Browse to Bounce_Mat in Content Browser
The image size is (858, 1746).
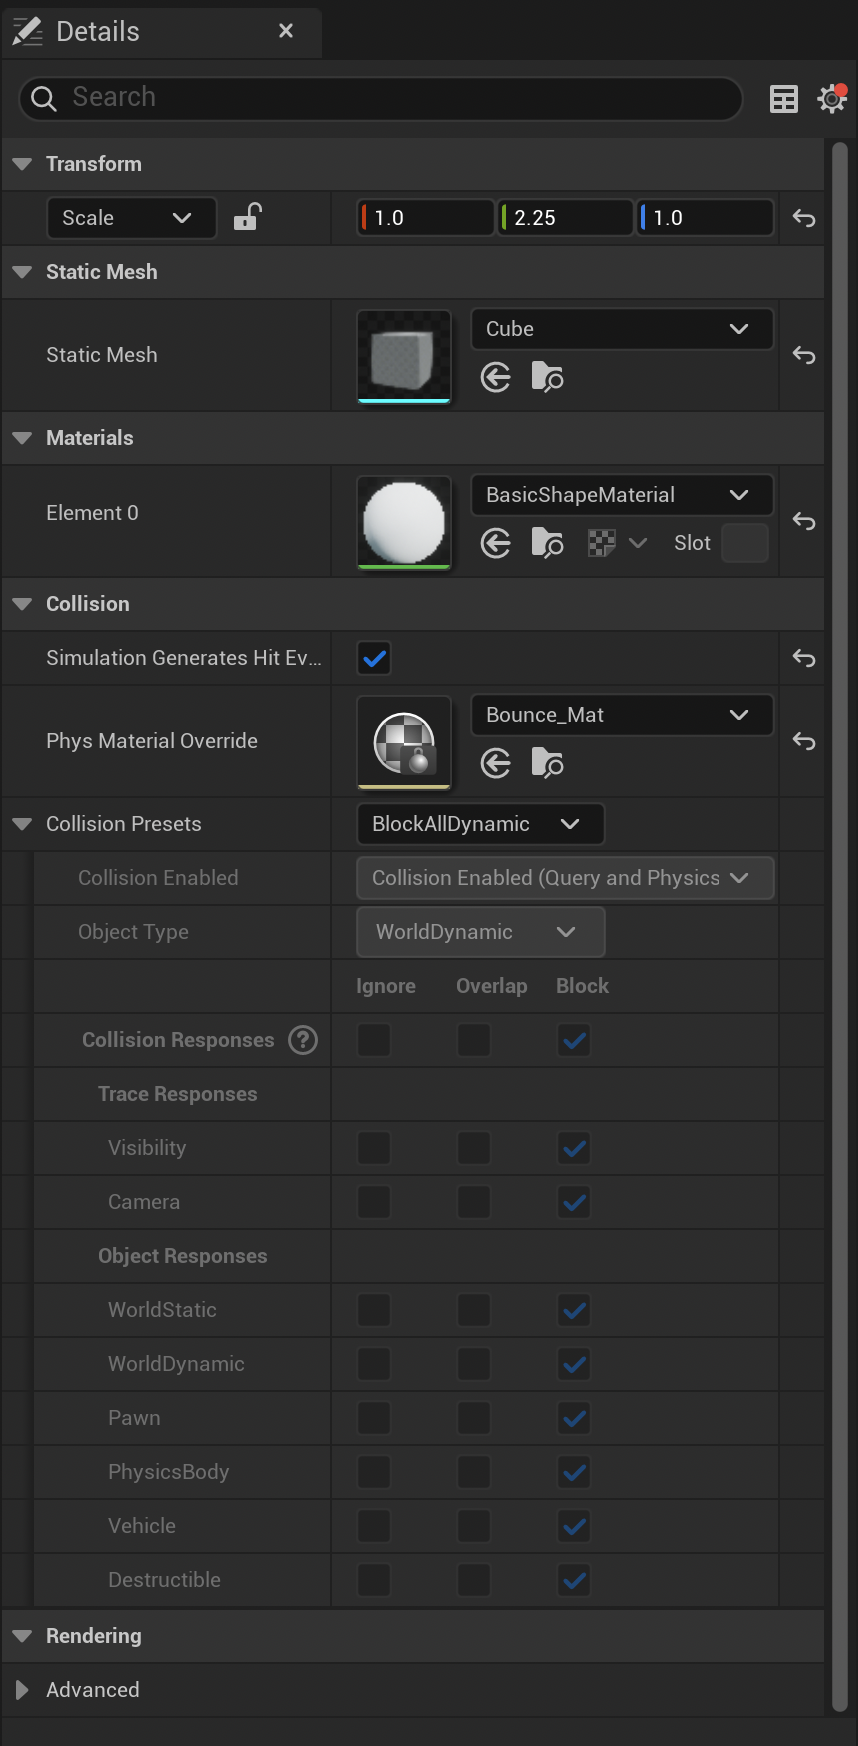tap(547, 764)
